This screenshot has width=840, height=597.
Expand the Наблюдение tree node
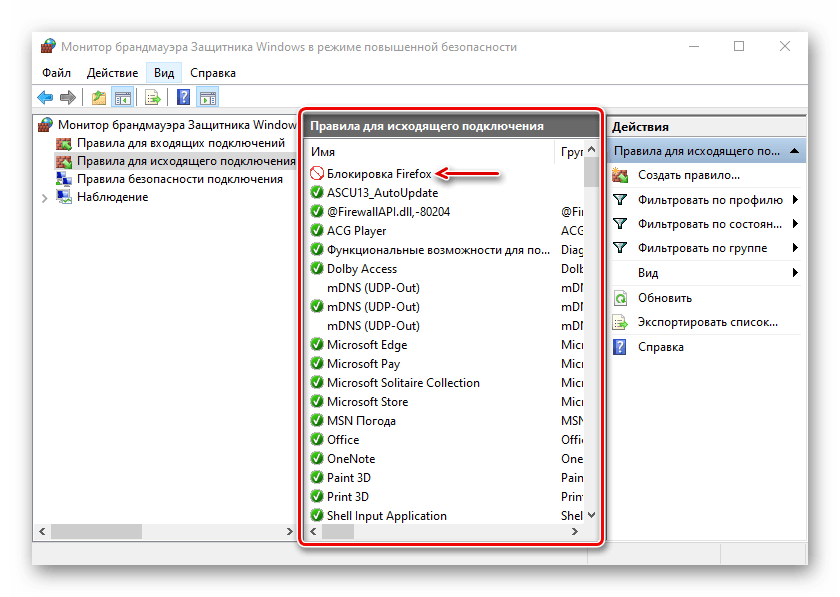click(x=44, y=198)
